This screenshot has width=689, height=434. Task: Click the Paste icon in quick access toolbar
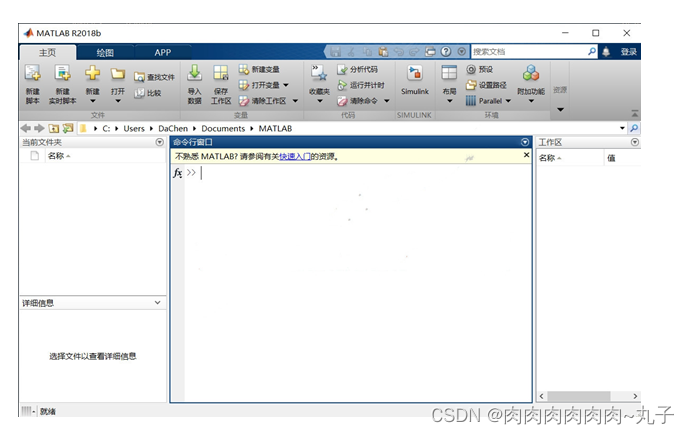(383, 52)
